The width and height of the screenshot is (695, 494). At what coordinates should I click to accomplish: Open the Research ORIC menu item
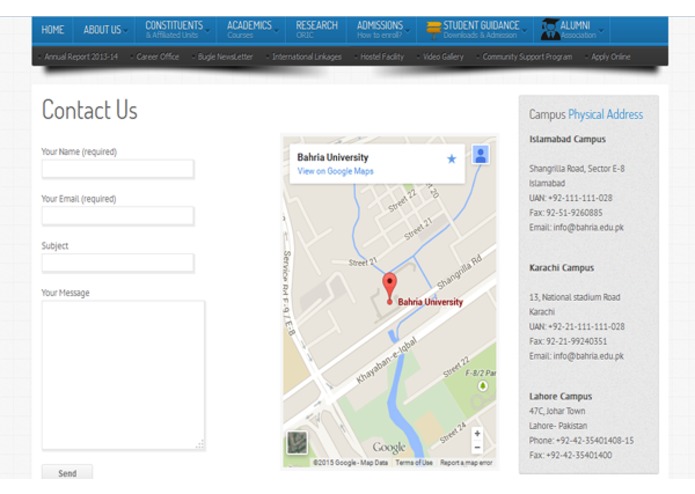tap(316, 29)
